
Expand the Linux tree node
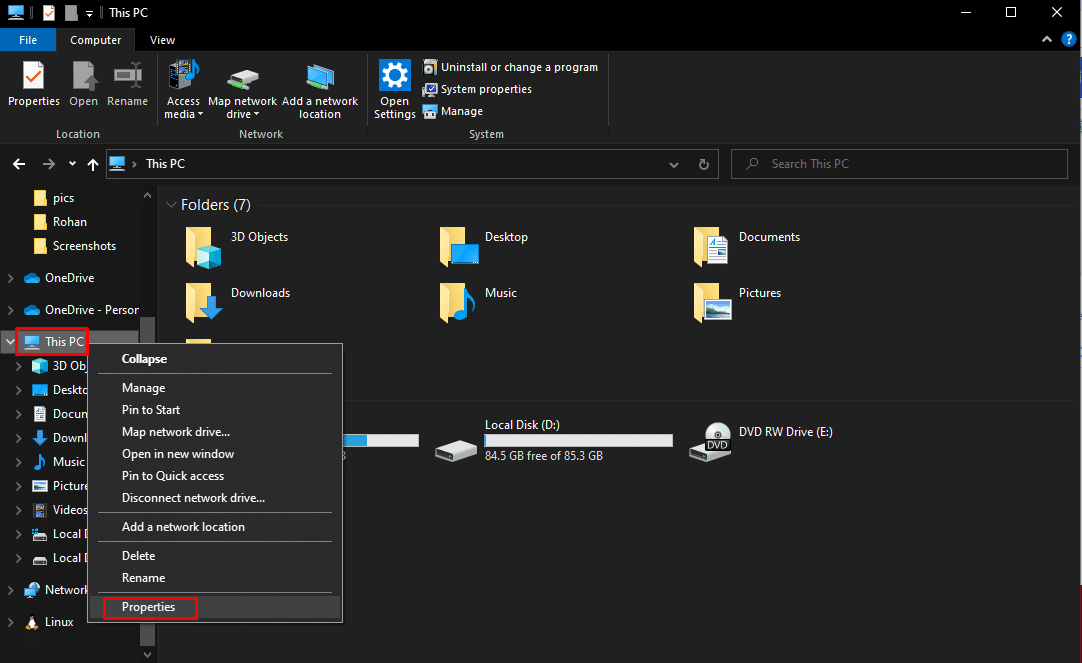(10, 622)
